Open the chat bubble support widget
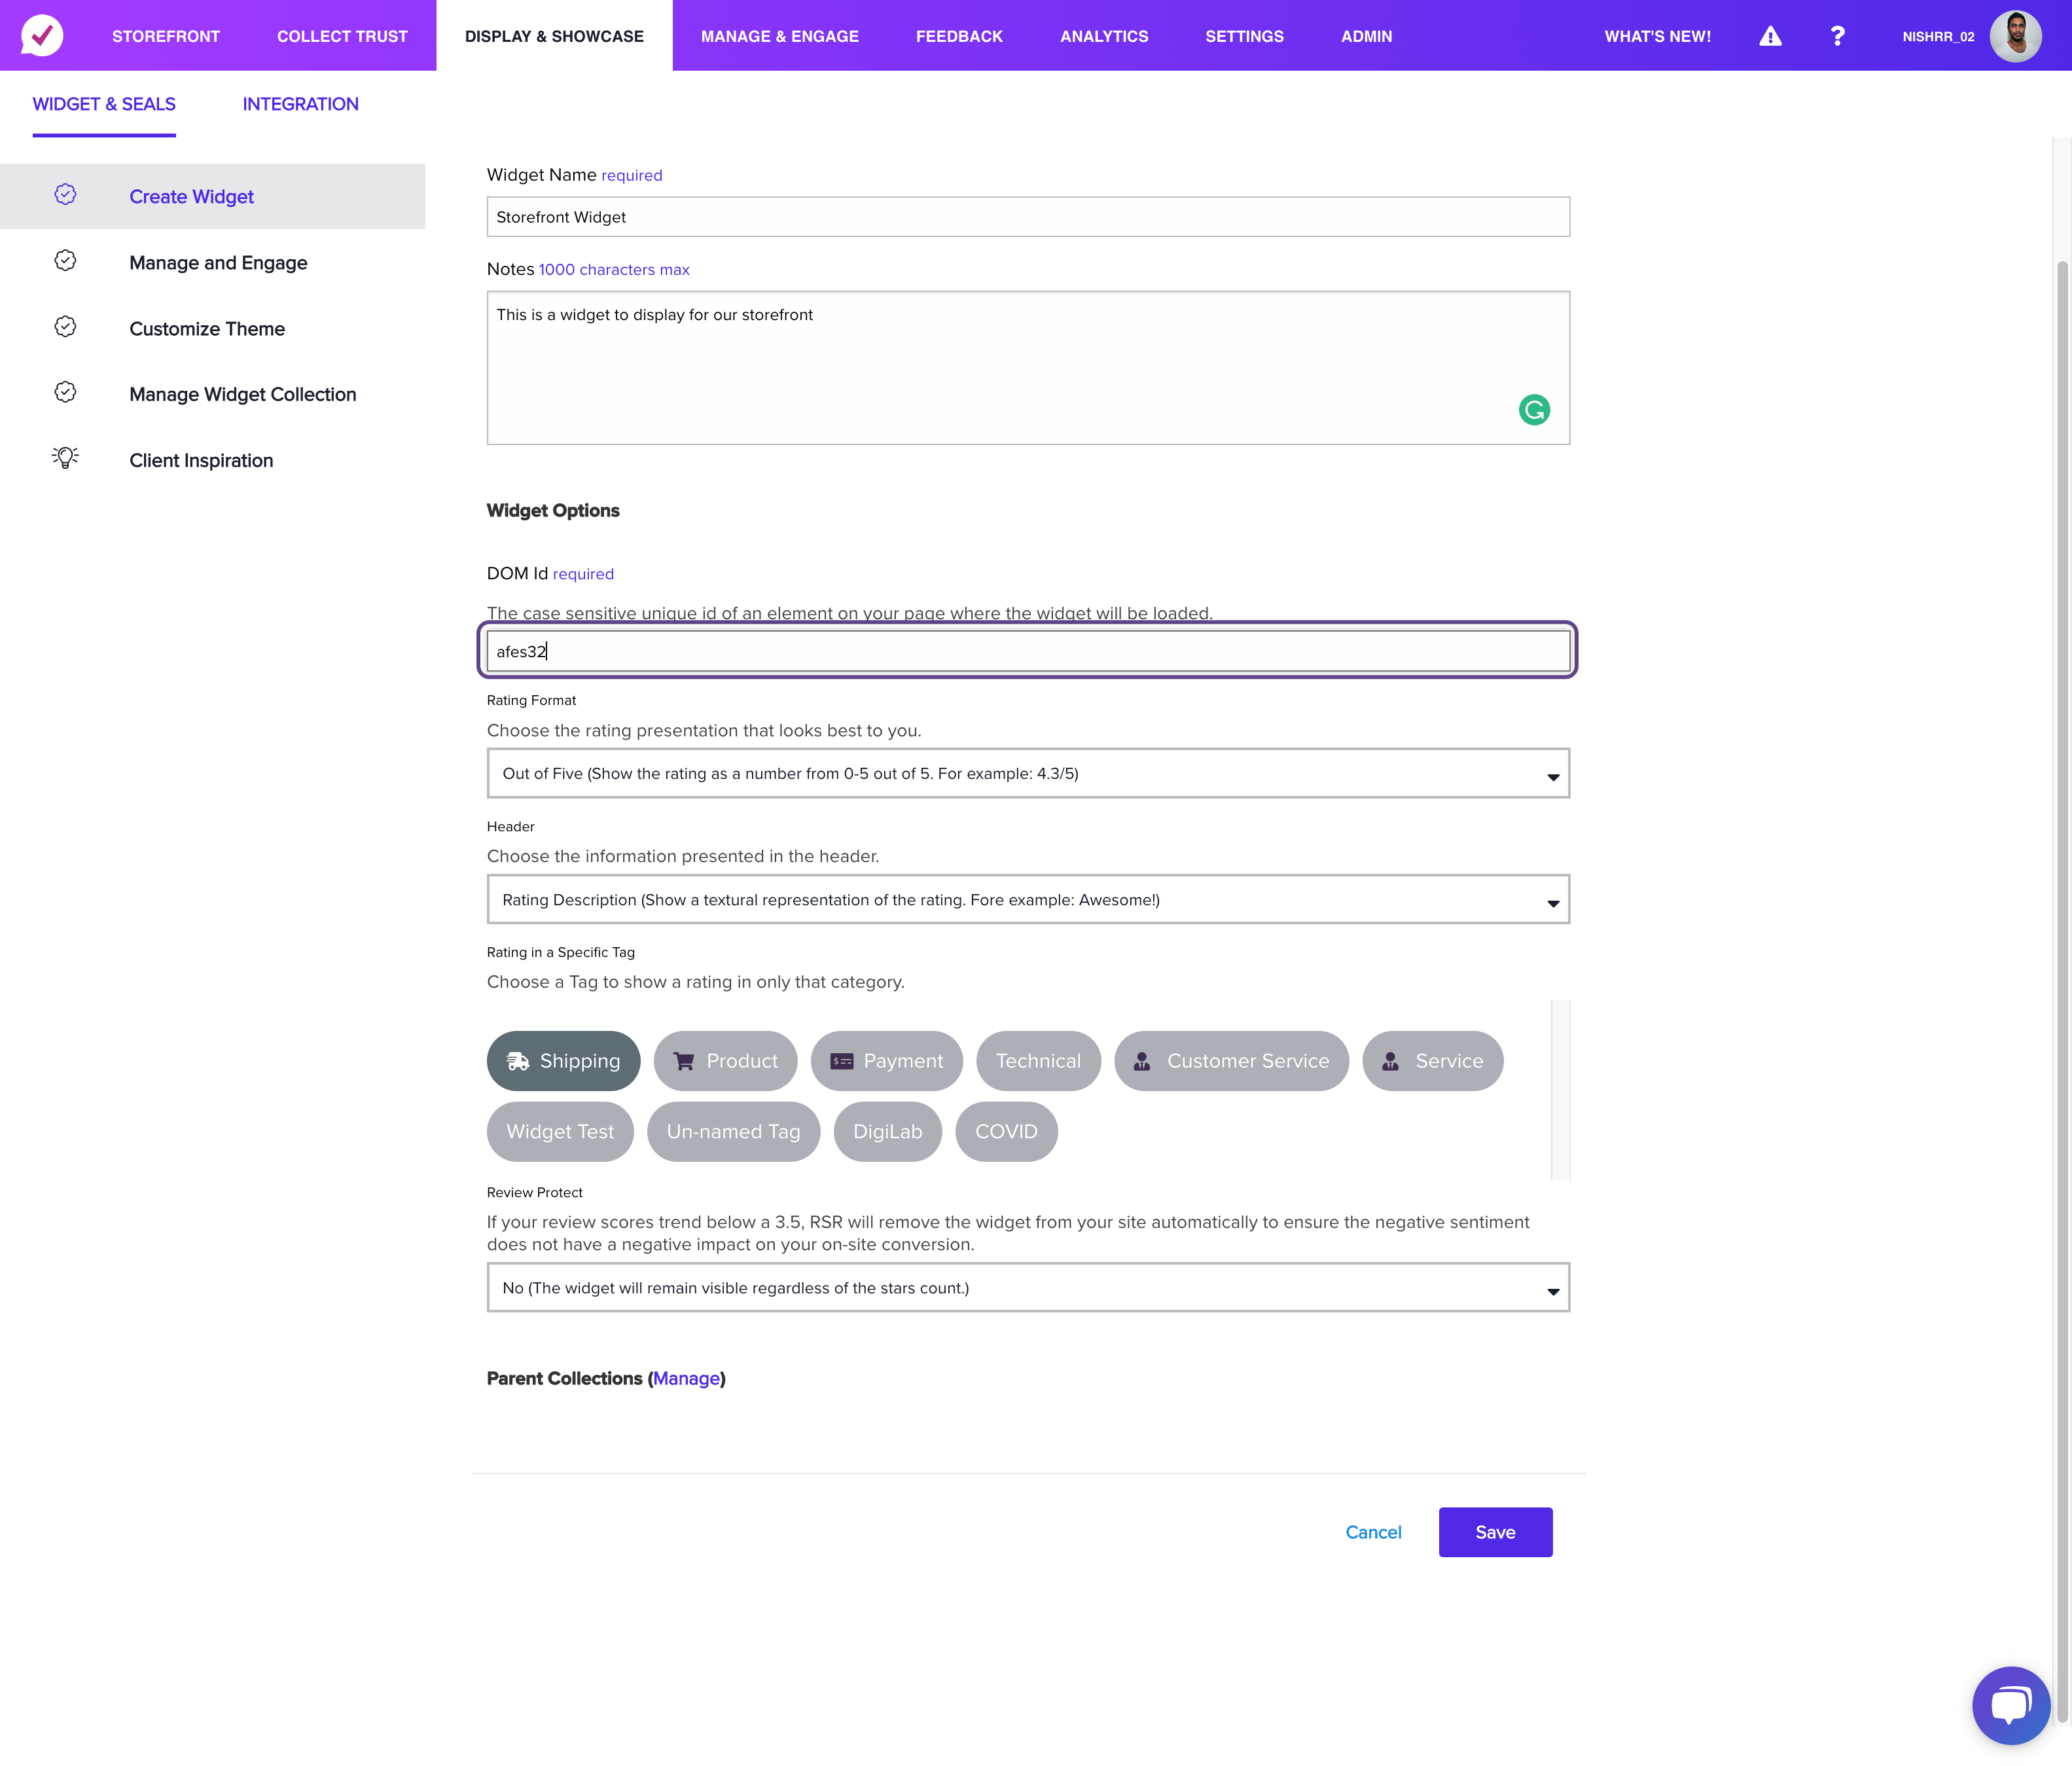This screenshot has width=2072, height=1766. (2011, 1705)
